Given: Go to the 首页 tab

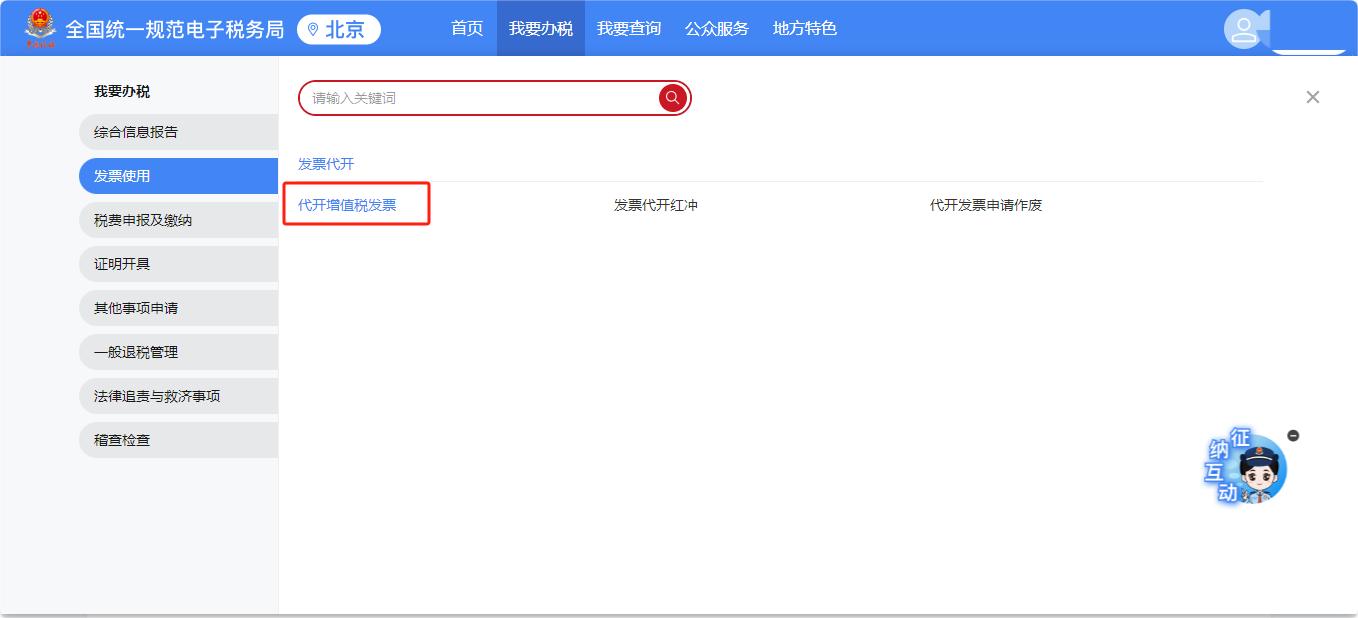Looking at the screenshot, I should click(x=467, y=28).
